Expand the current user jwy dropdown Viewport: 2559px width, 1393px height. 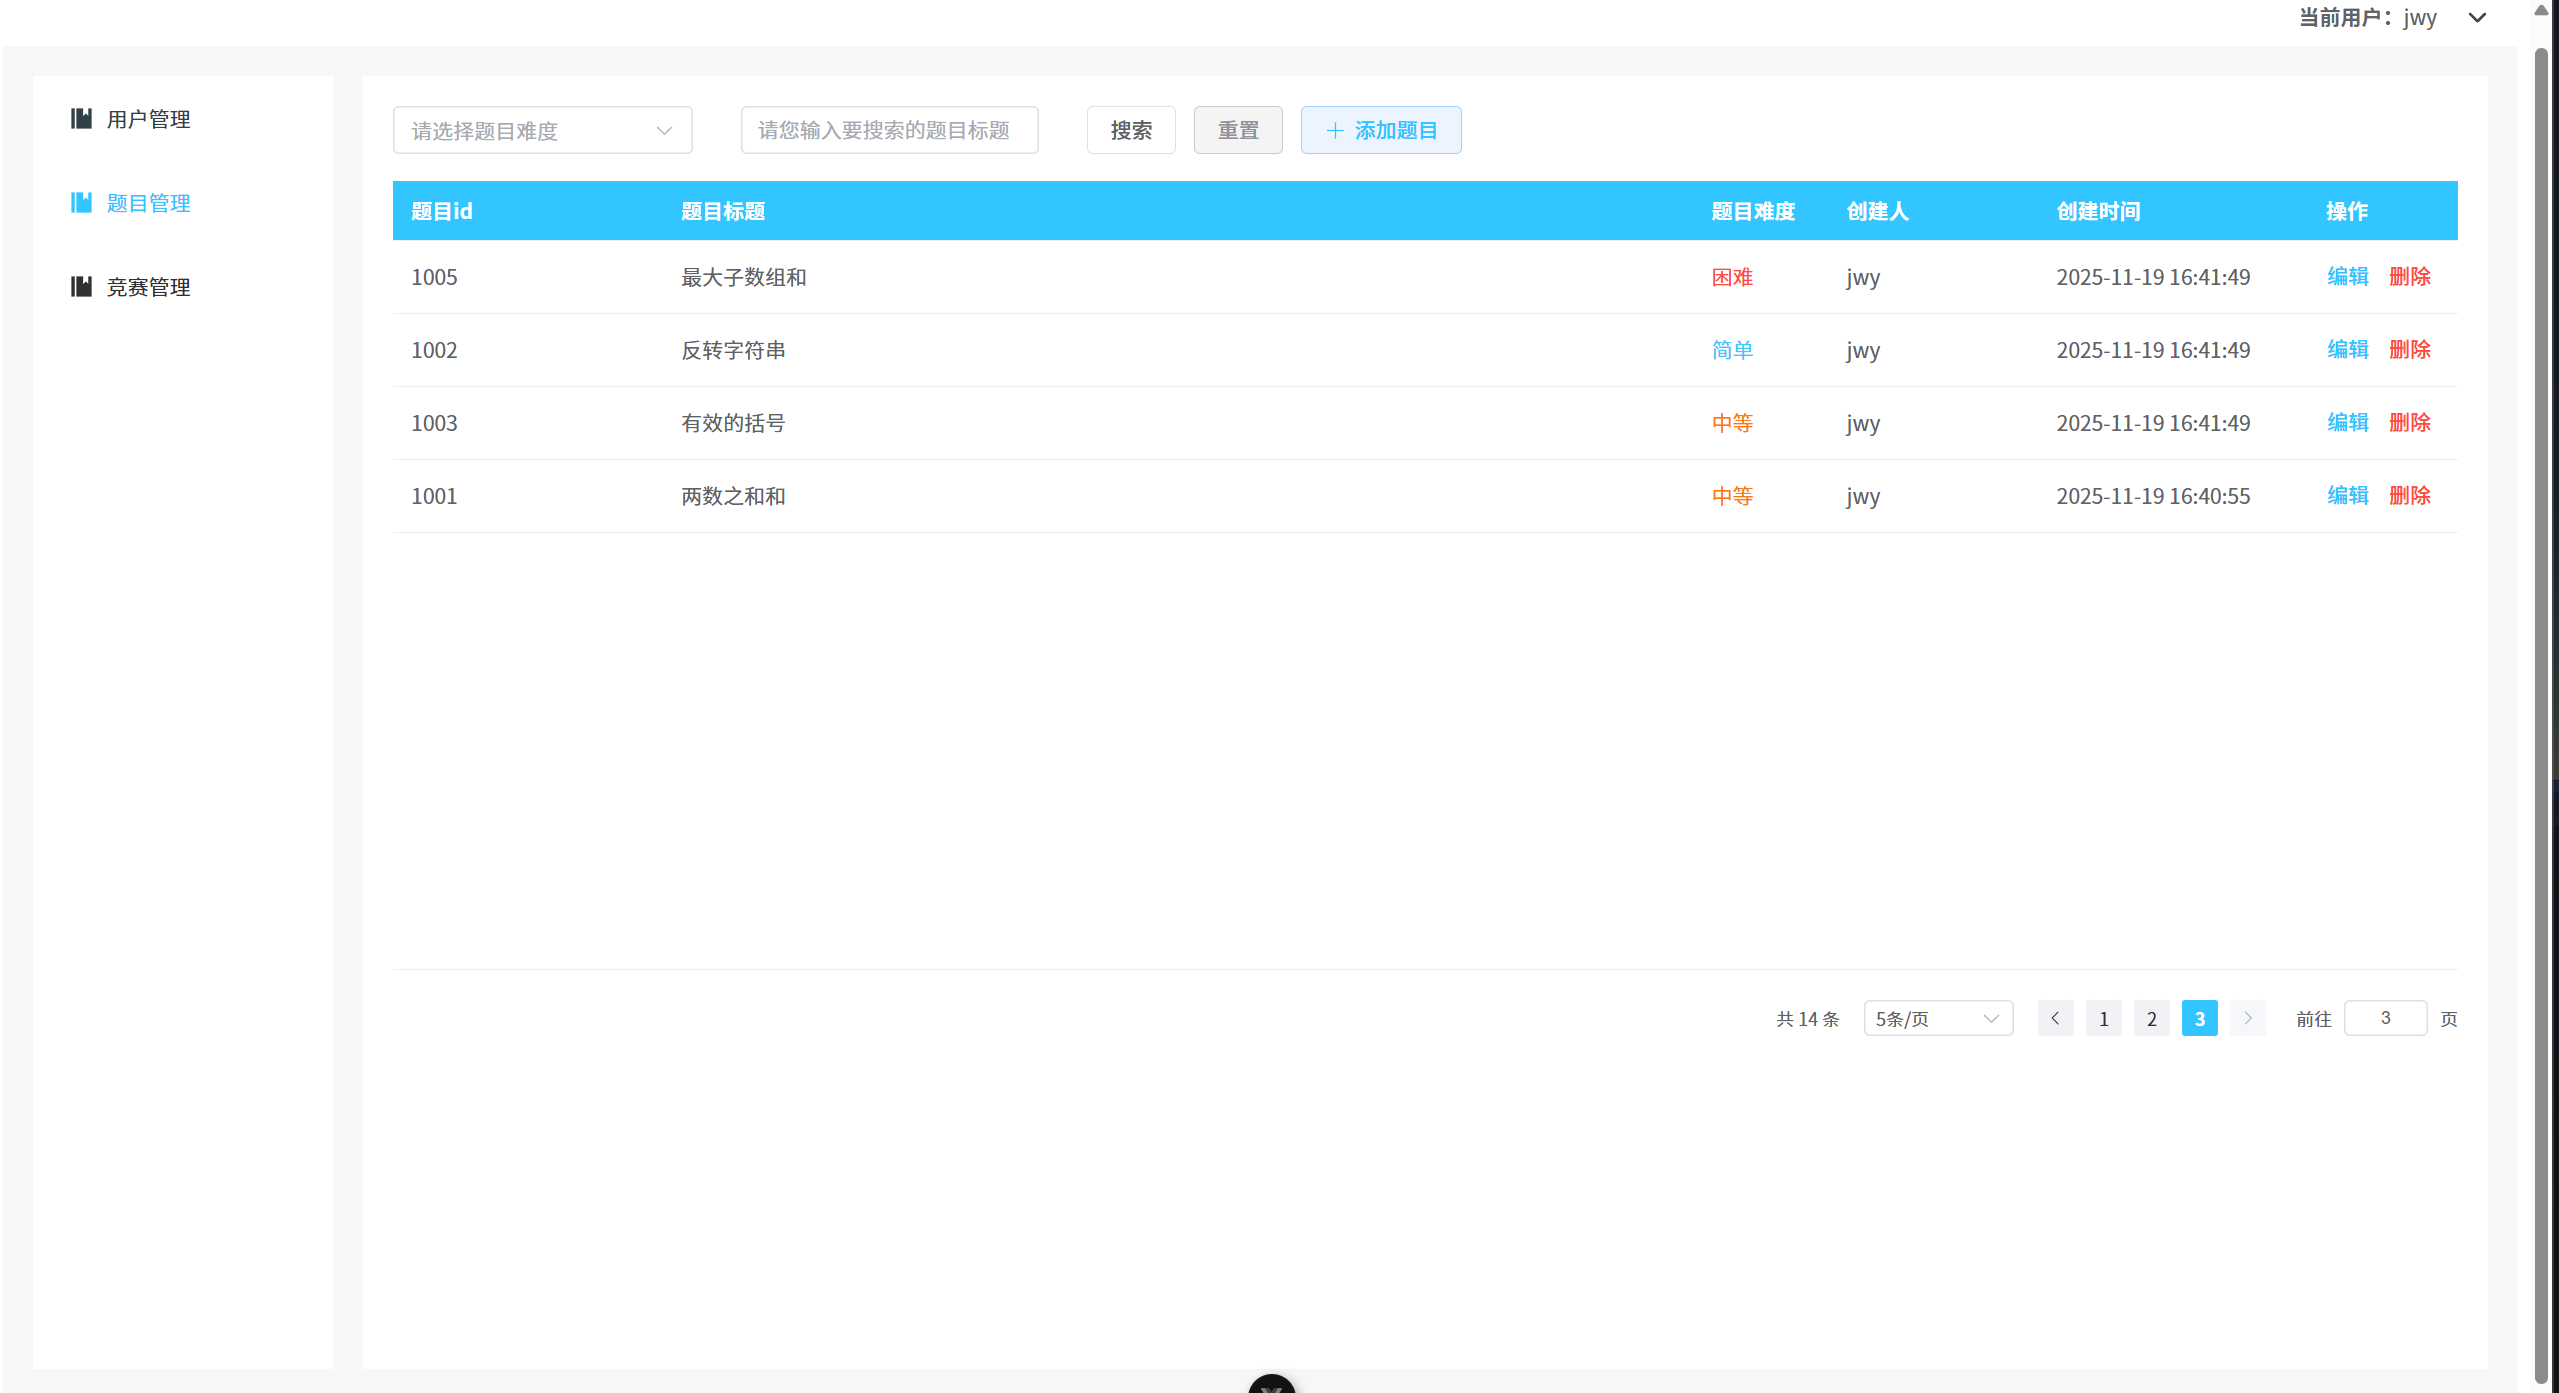pyautogui.click(x=2477, y=17)
